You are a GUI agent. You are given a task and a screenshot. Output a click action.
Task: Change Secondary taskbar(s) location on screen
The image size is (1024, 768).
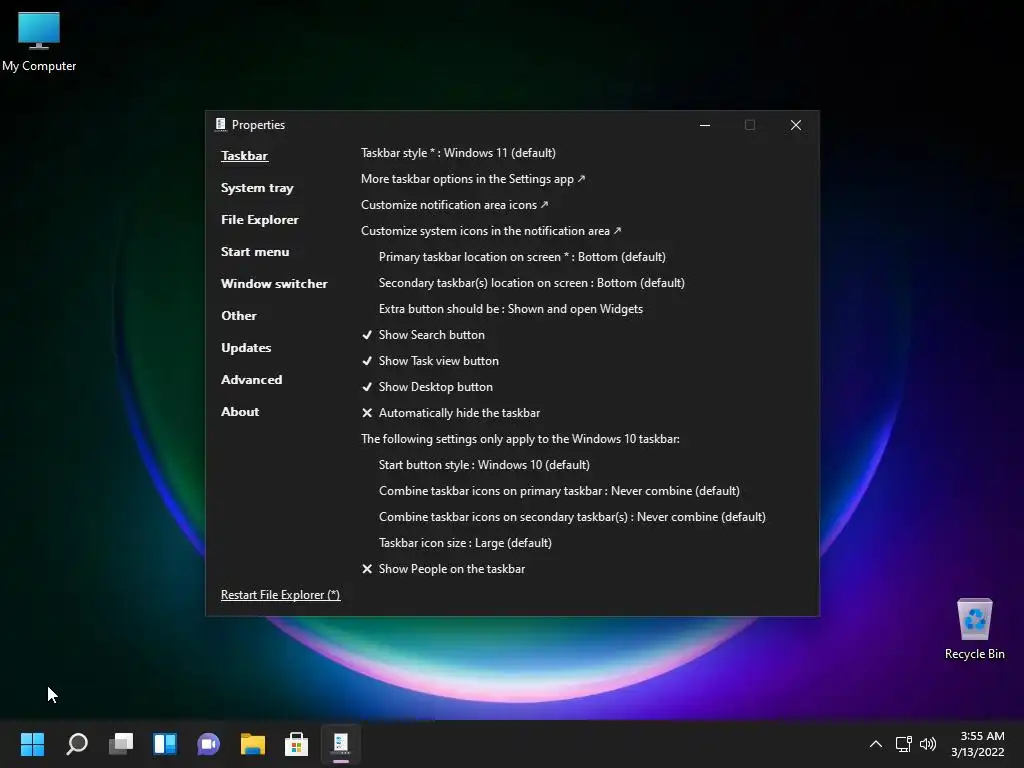532,283
